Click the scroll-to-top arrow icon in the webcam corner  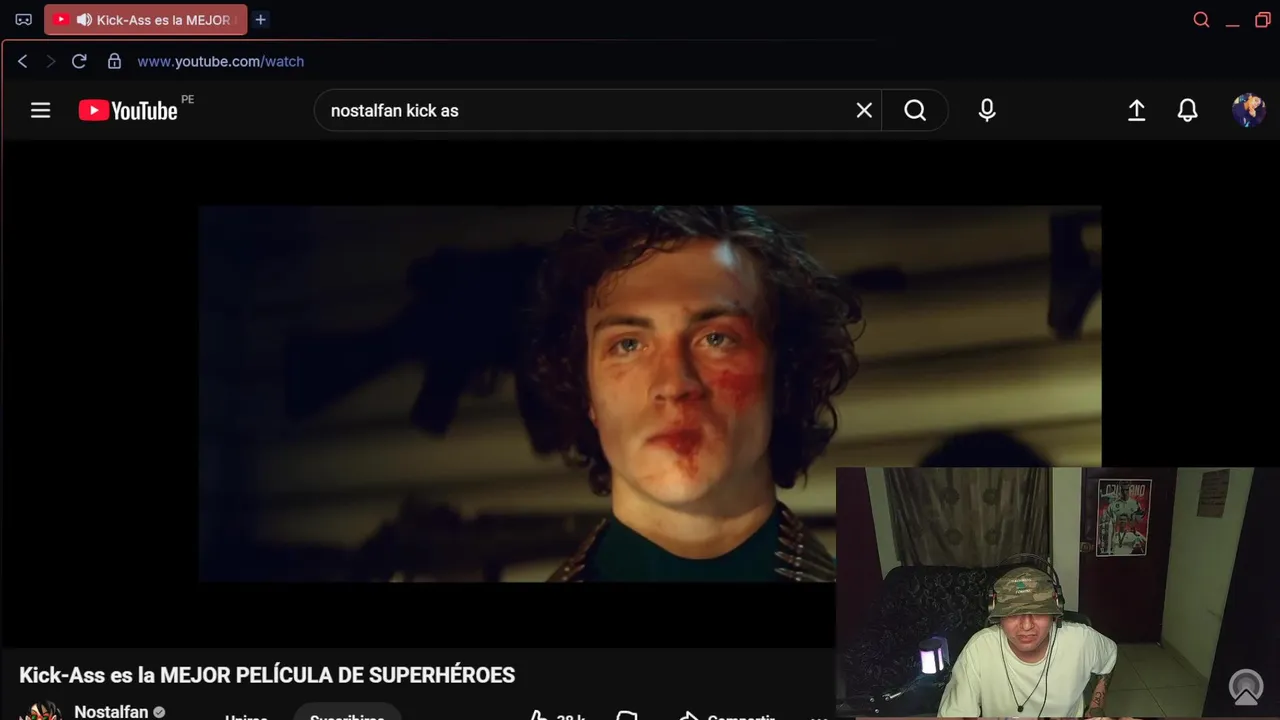(1246, 687)
